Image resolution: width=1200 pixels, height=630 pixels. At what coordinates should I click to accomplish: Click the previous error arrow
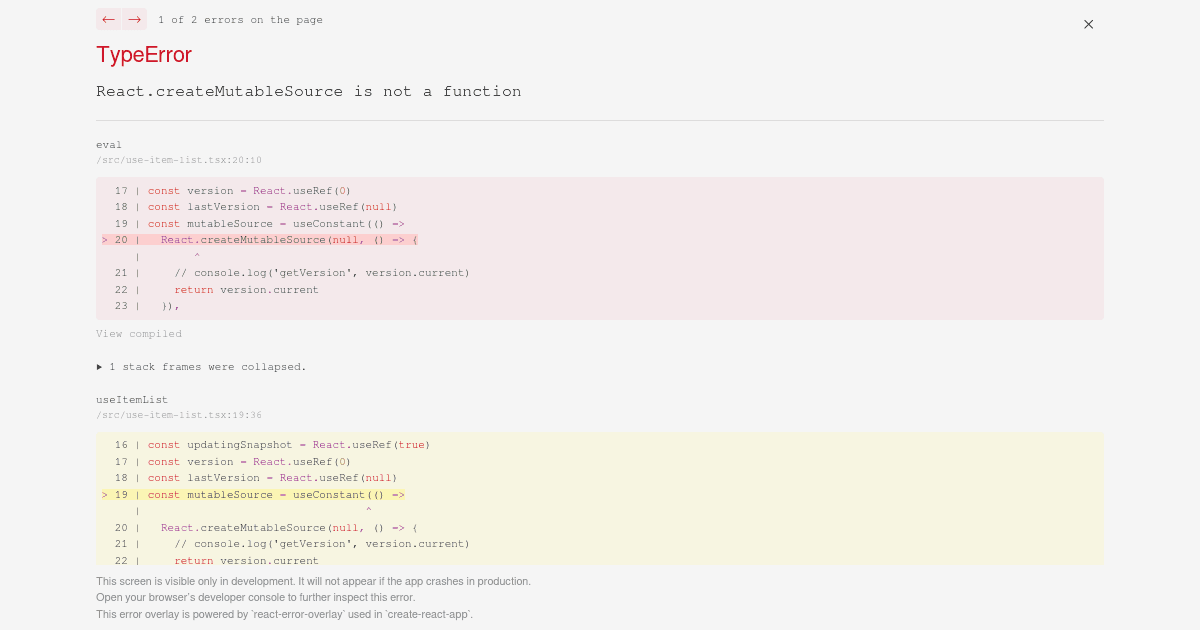(108, 19)
